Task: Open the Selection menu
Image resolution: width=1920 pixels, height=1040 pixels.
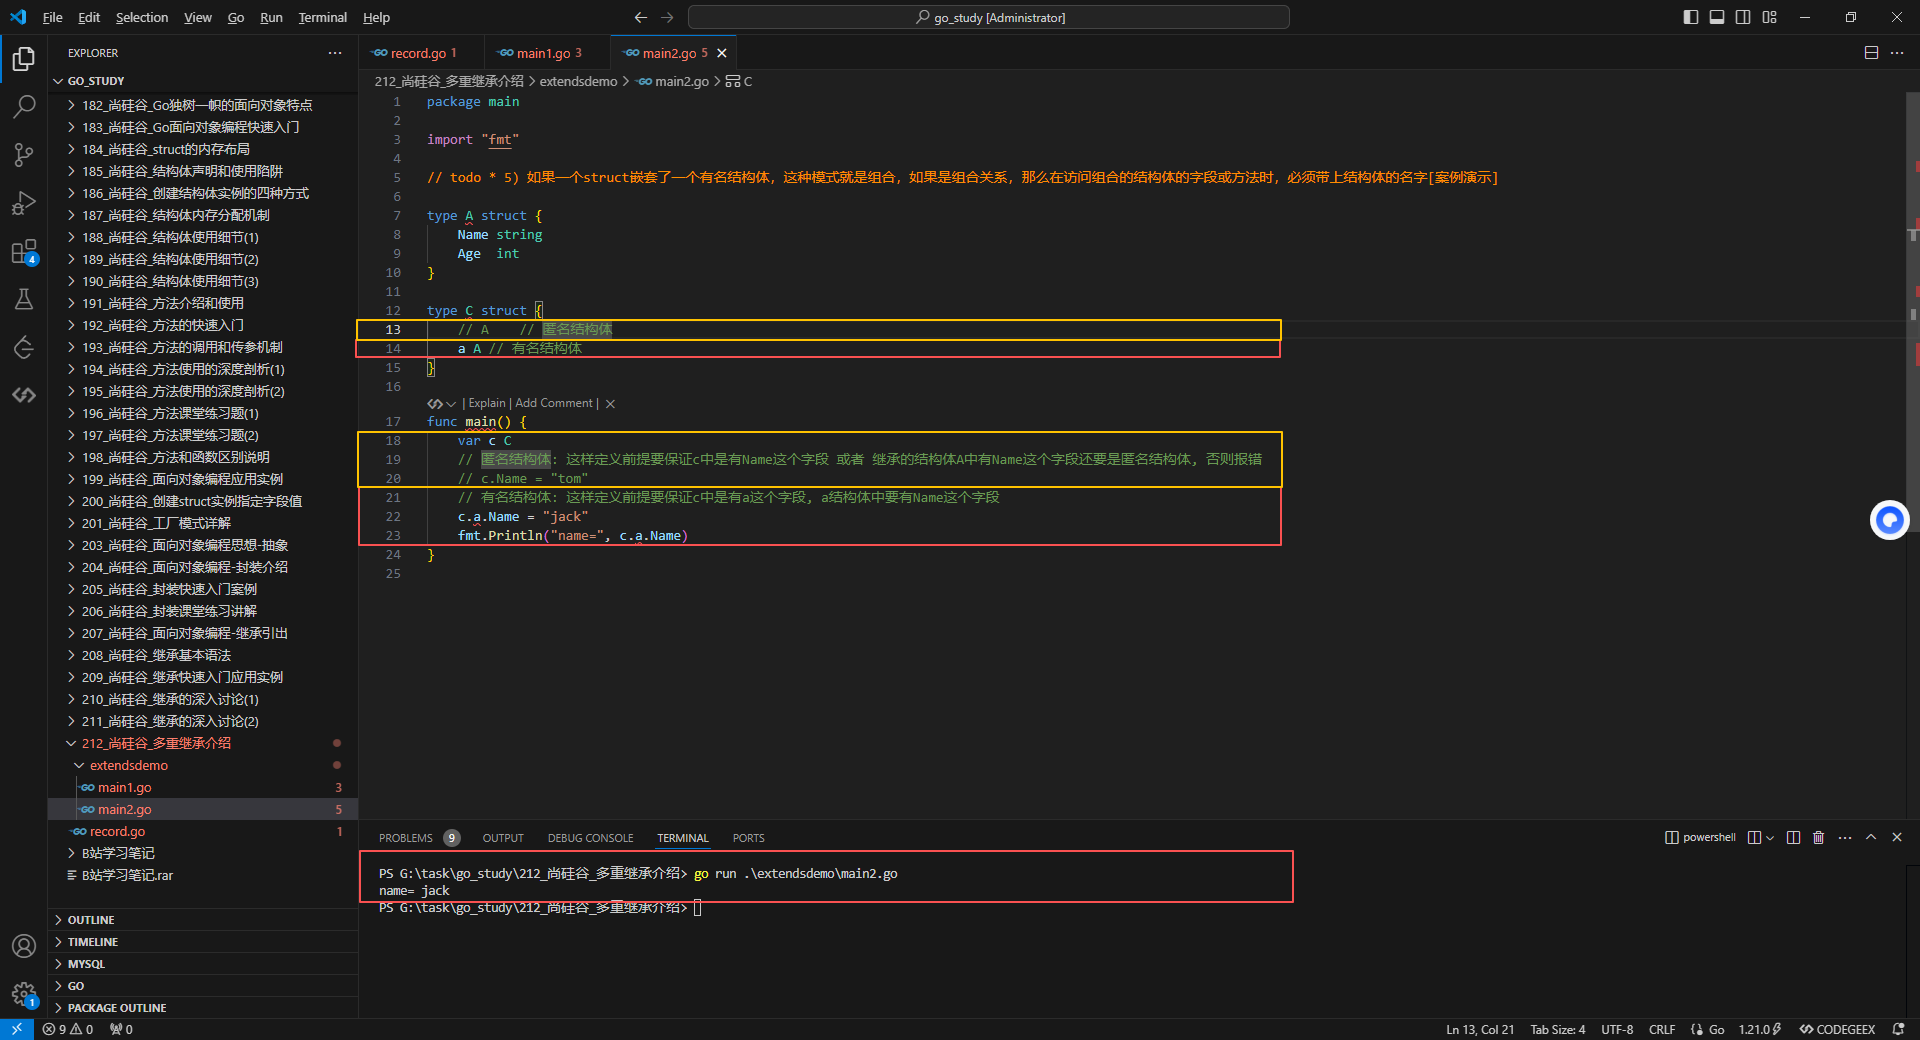Action: pos(142,17)
